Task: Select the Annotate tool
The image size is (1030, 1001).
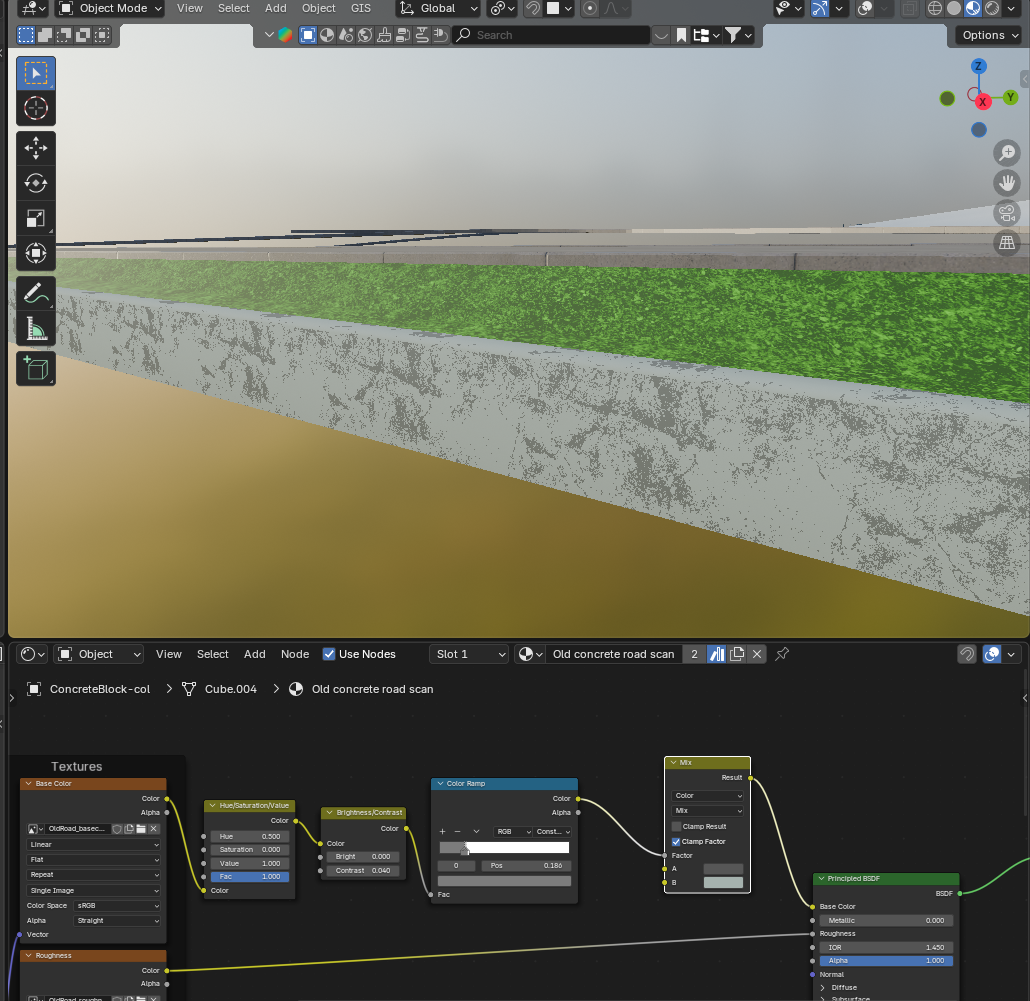Action: coord(35,294)
